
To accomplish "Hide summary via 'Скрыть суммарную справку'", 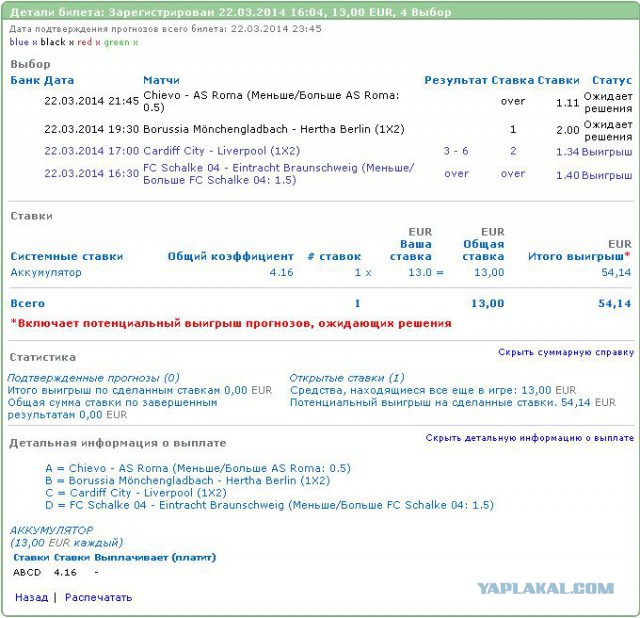I will coord(566,353).
